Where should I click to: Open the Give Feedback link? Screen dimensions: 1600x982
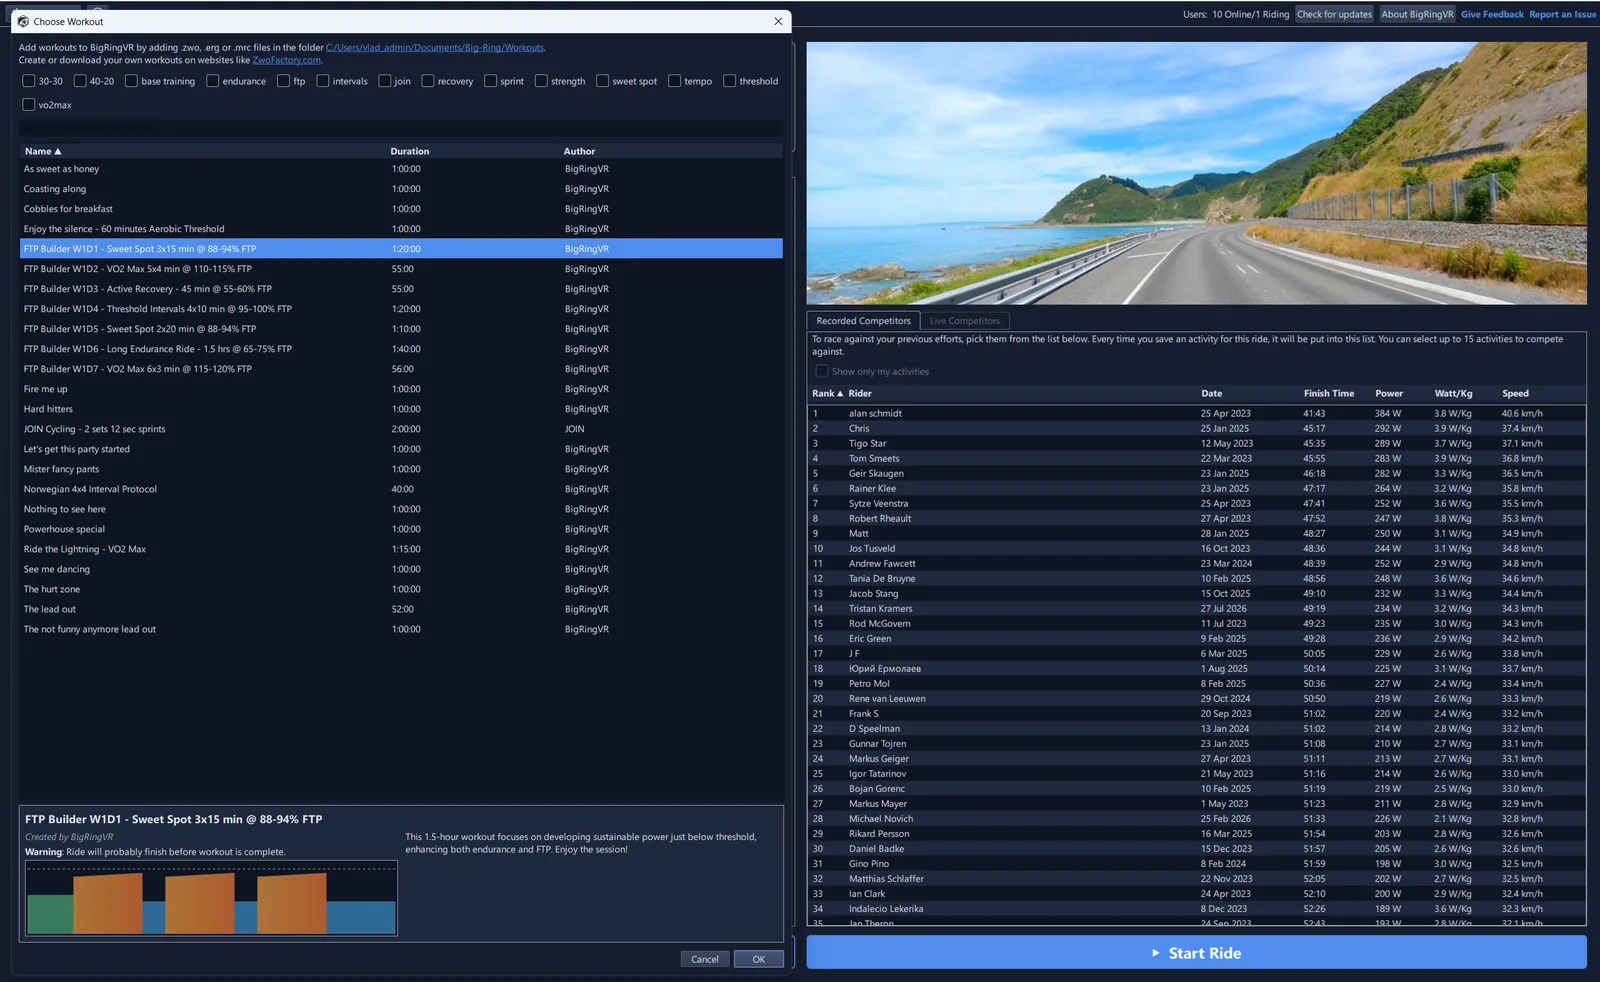(x=1492, y=14)
